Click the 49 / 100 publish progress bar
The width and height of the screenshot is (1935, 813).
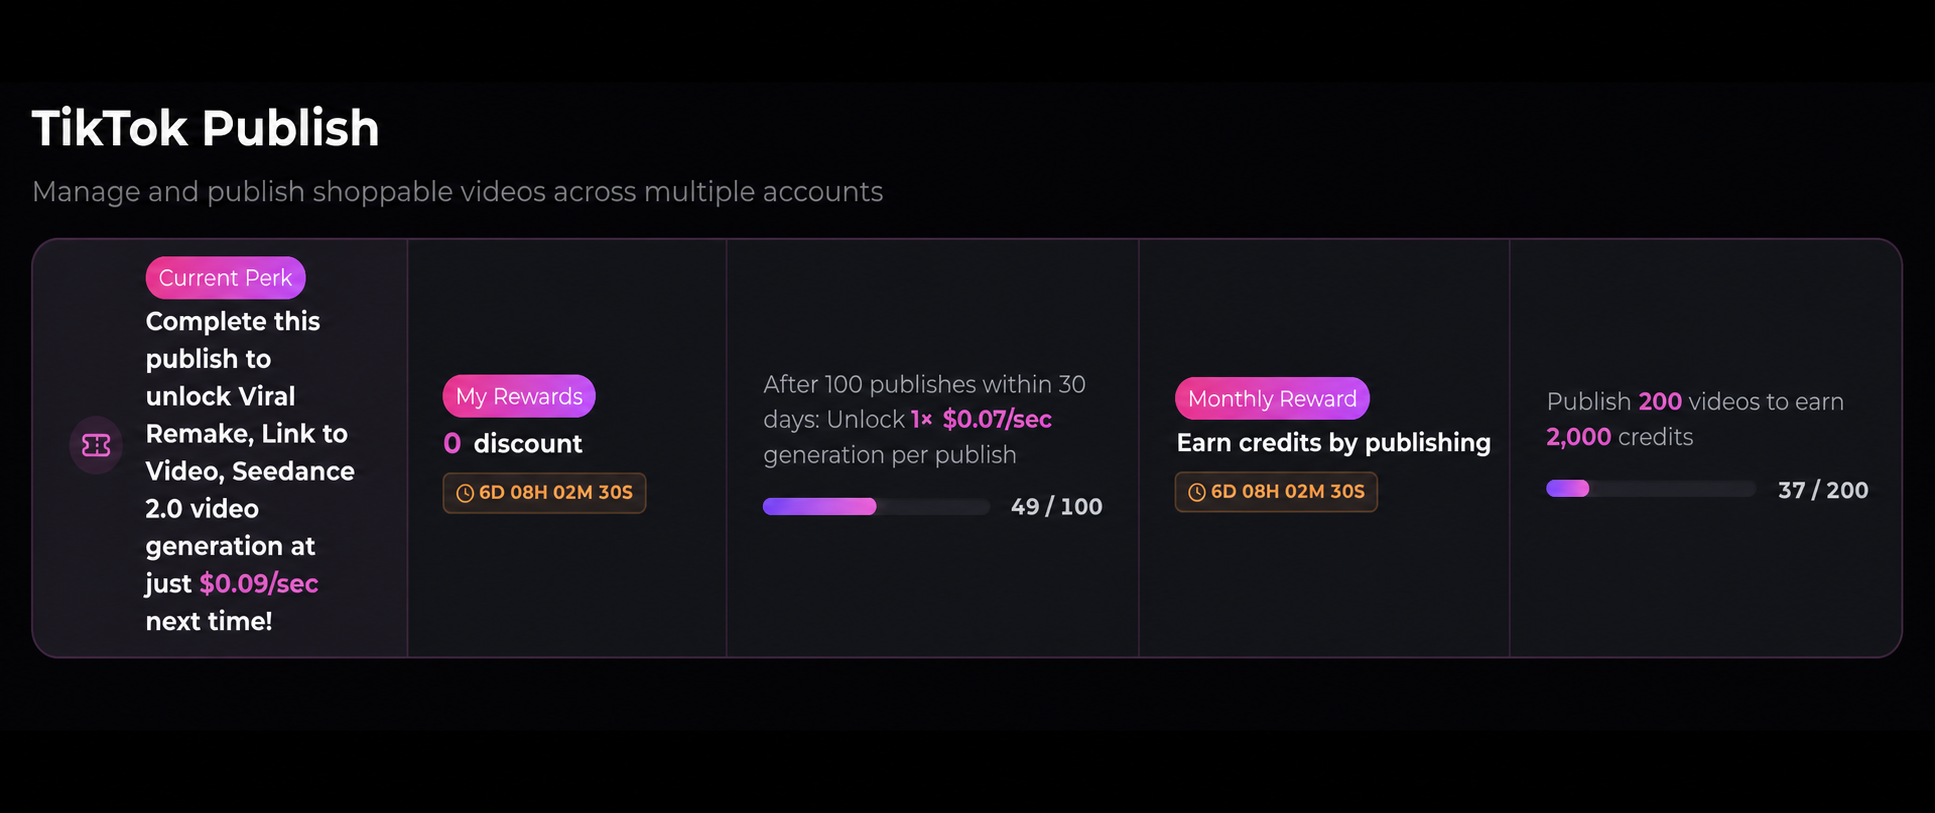click(876, 507)
